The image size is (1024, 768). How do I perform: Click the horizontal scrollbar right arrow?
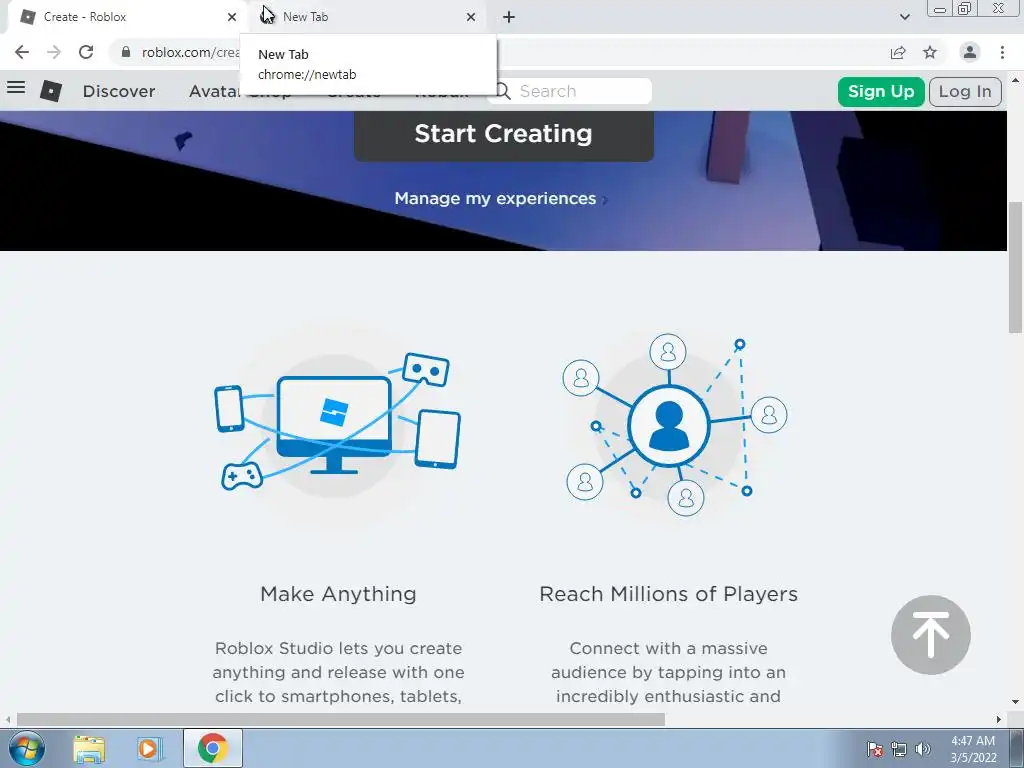click(x=999, y=719)
